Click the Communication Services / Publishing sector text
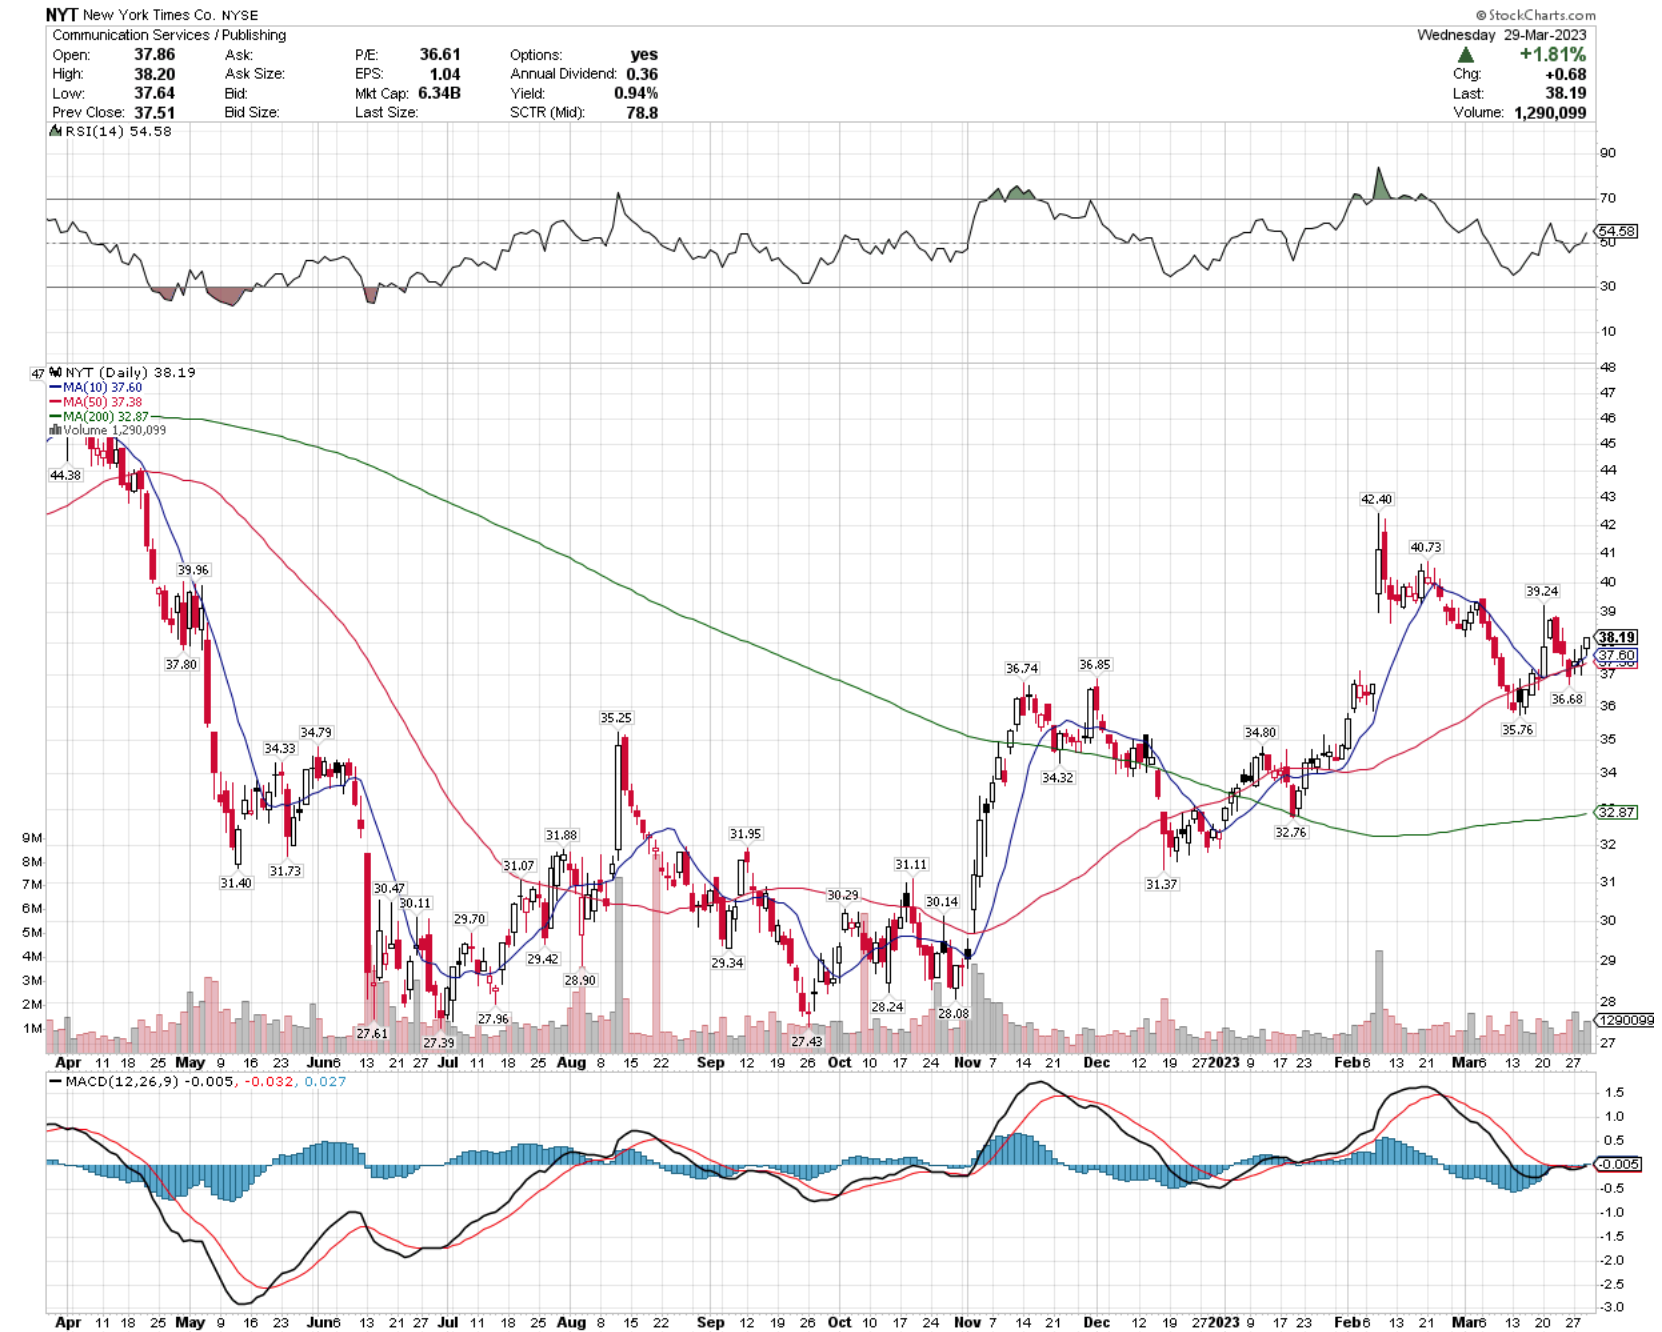Viewport: 1662px width, 1332px height. coord(169,35)
